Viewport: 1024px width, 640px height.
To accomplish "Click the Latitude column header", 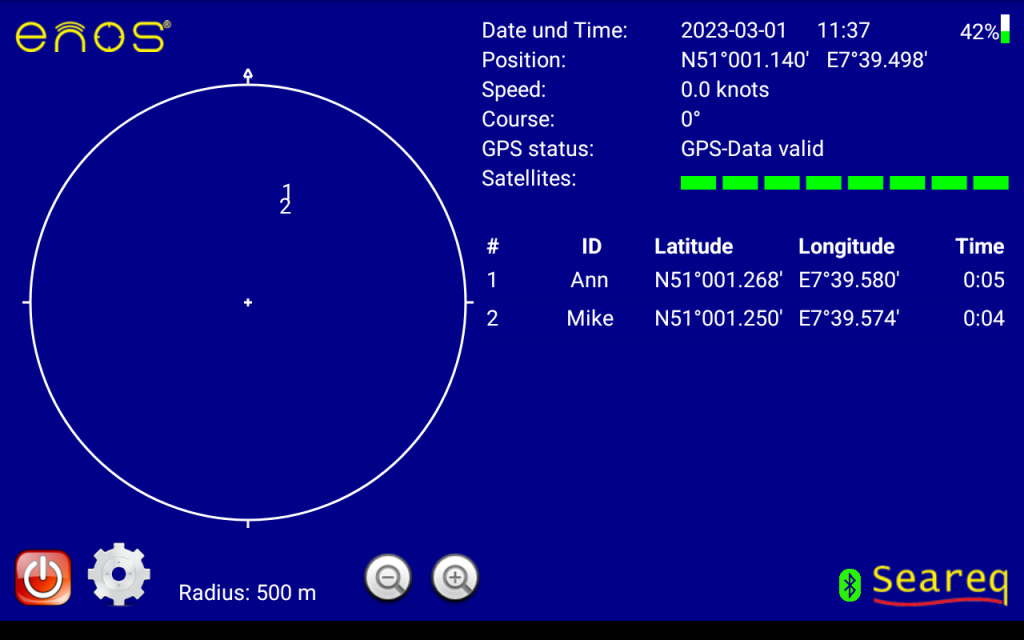I will pos(693,246).
